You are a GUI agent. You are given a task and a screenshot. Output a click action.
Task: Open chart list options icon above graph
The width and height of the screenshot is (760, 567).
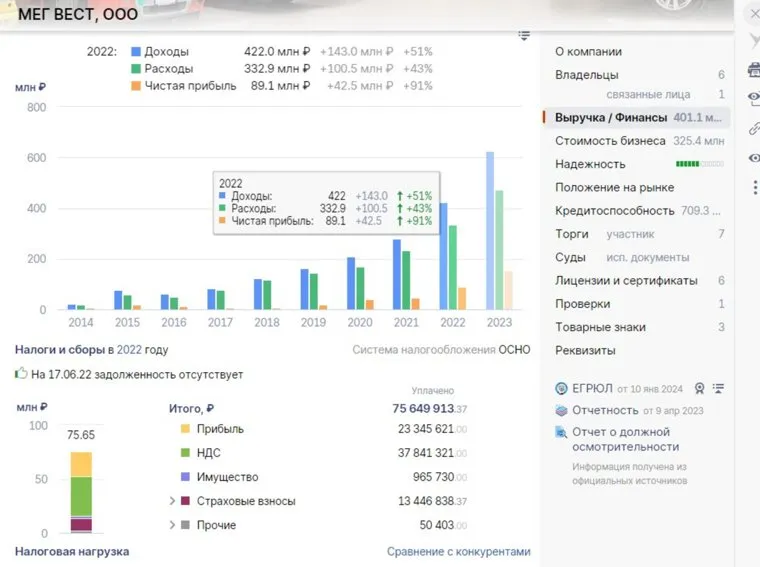pos(524,35)
